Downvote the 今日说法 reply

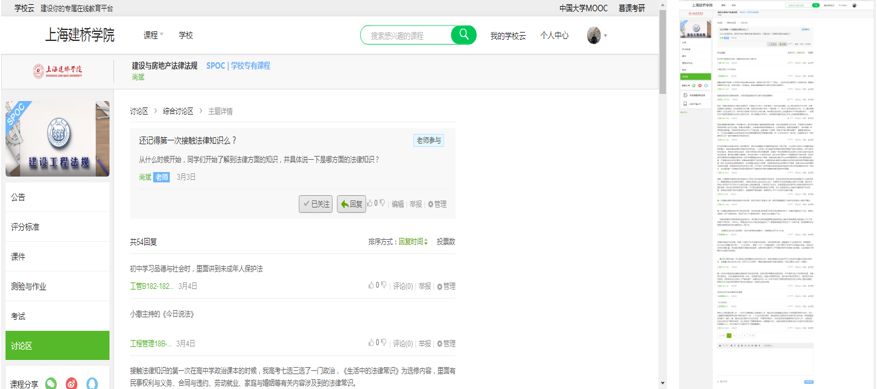383,343
